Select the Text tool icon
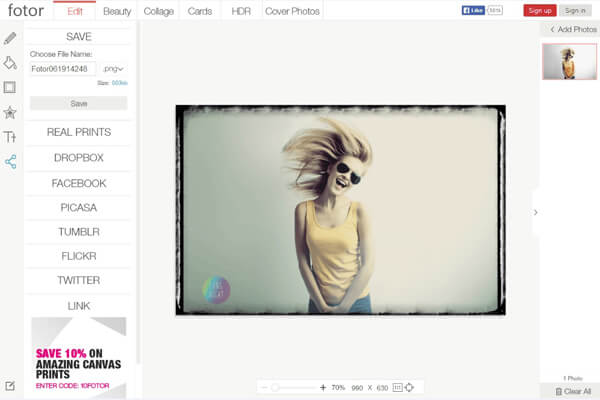This screenshot has height=400, width=600. tap(10, 137)
